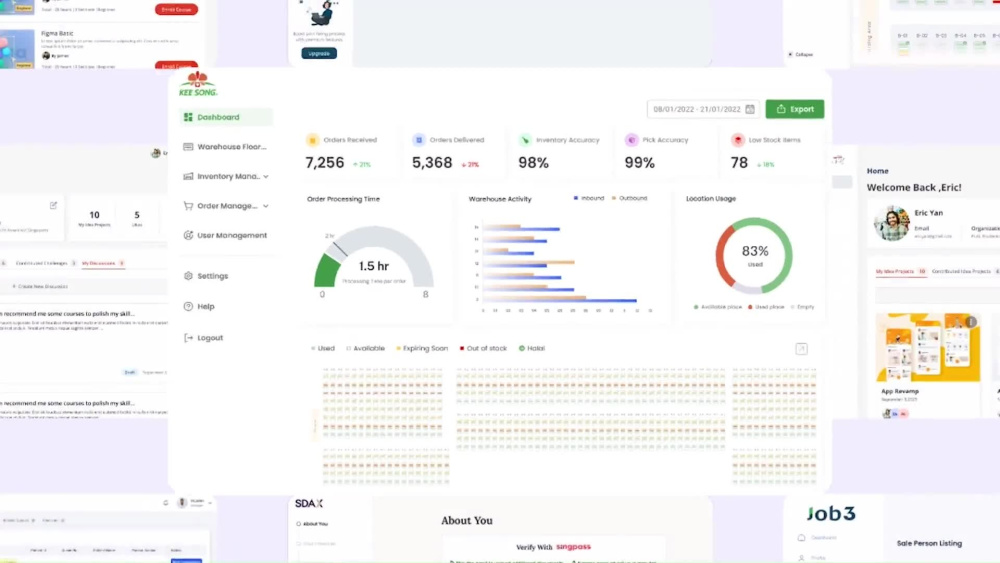Click Eric Yan's profile avatar
This screenshot has height=563, width=1000.
pos(892,223)
